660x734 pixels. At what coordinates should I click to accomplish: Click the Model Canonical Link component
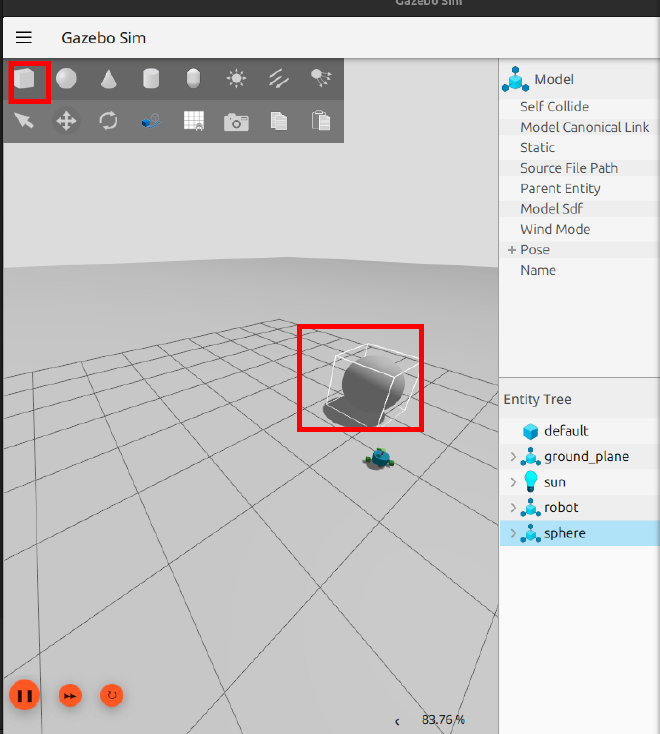point(579,127)
